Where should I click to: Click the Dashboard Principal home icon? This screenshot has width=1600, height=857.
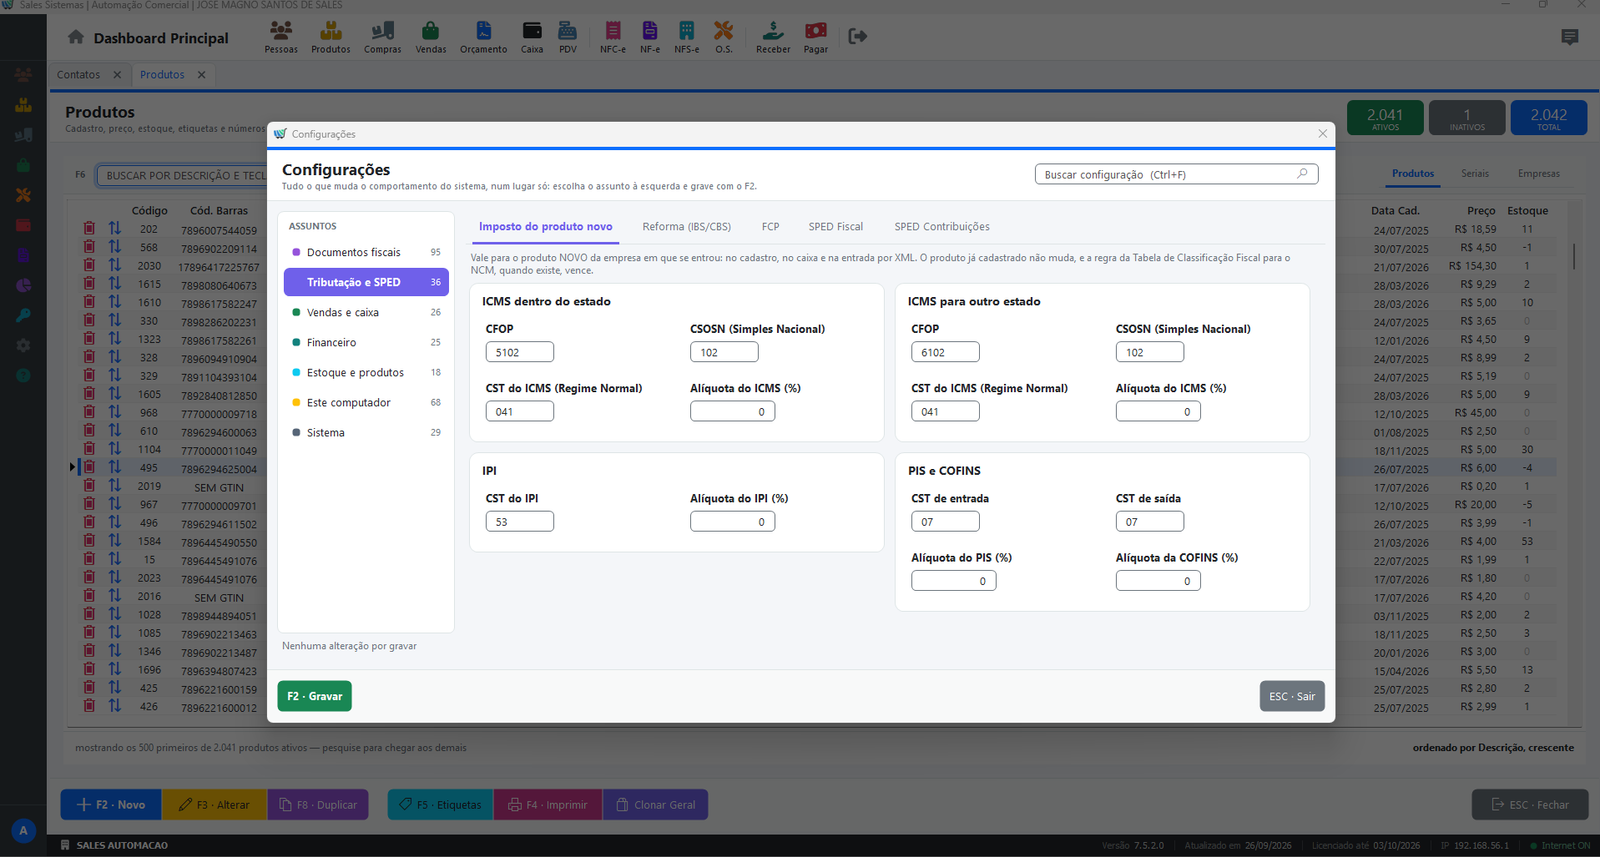(76, 37)
